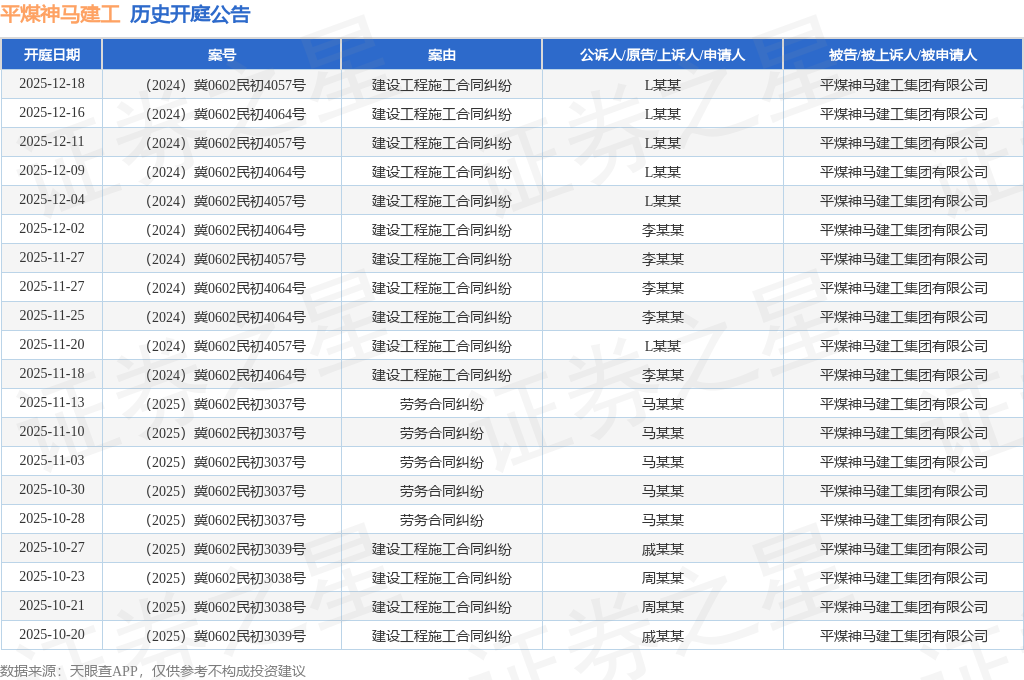Click 劳务合同纠纷 in the 2025-10-30 row
The width and height of the screenshot is (1024, 680).
click(x=441, y=491)
